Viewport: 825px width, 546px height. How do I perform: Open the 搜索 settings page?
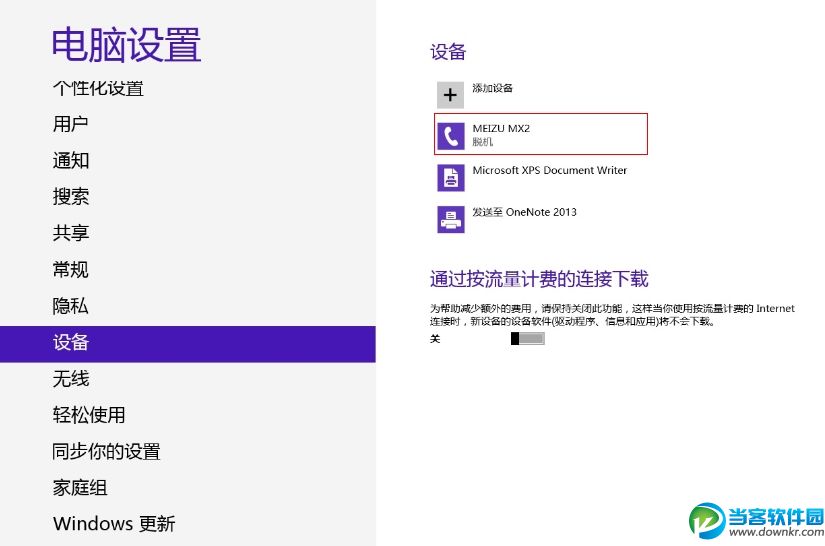pos(71,197)
